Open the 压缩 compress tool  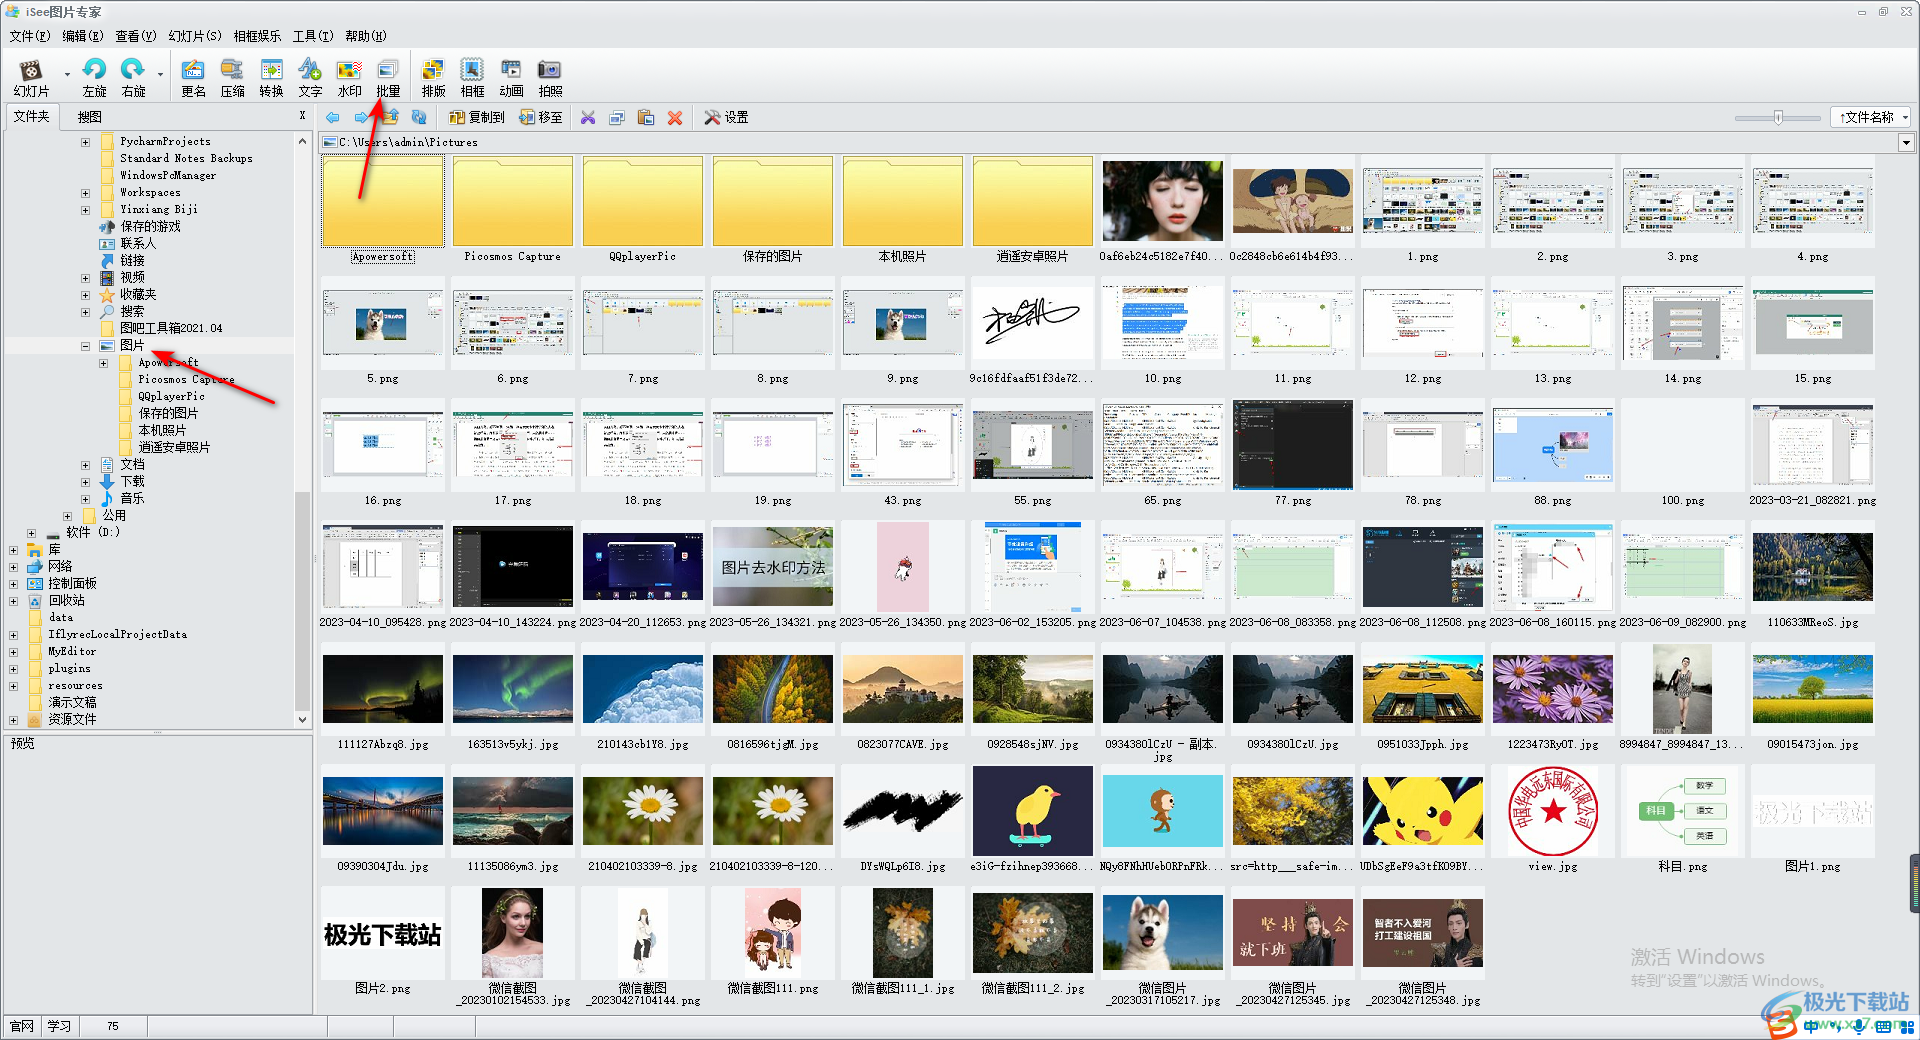tap(232, 77)
